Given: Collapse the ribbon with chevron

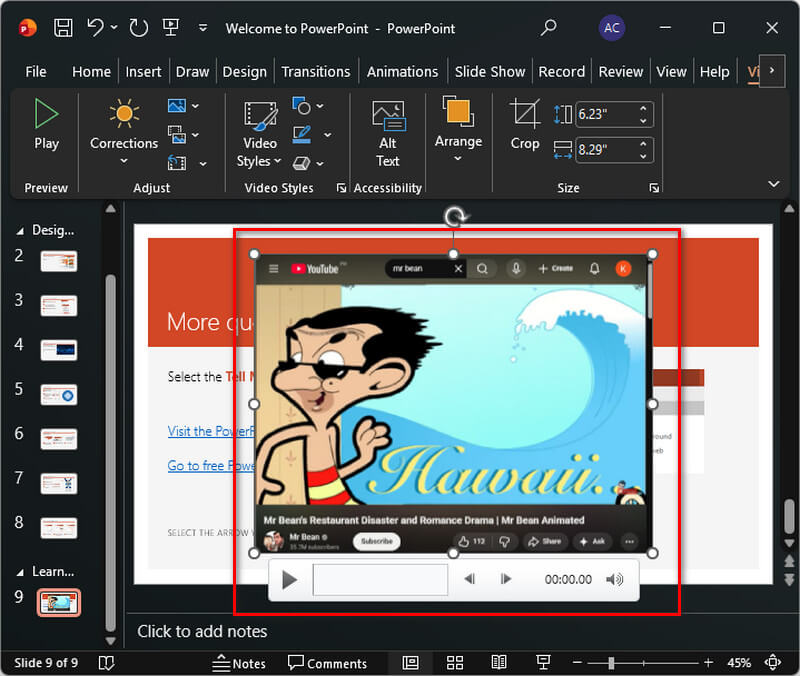Looking at the screenshot, I should tap(773, 184).
